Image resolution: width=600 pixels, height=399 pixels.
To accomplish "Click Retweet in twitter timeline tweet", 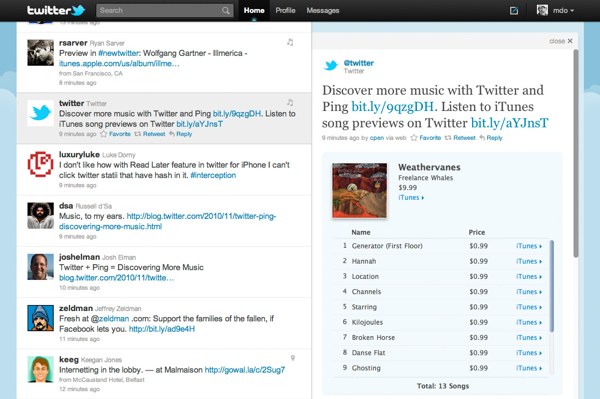I will click(150, 134).
